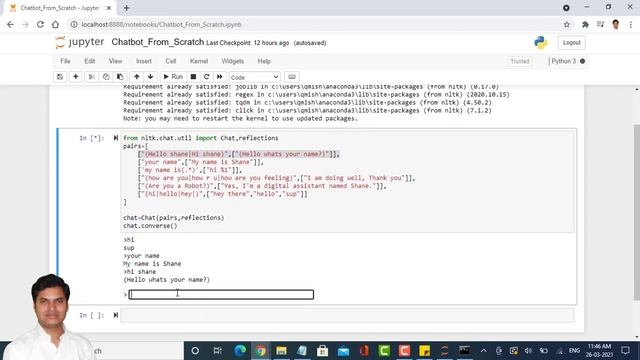Open the Widgets menu
Image resolution: width=640 pixels, height=360 pixels.
tap(233, 61)
